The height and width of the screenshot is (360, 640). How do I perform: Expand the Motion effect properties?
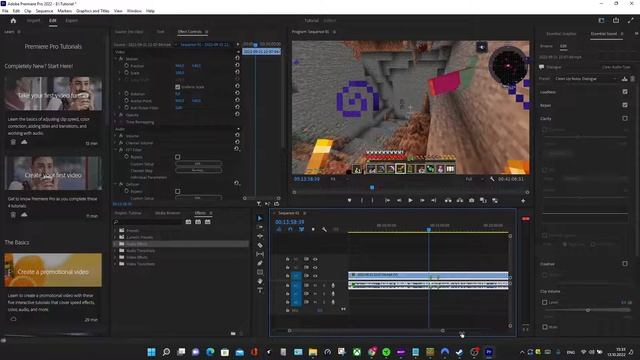coord(116,59)
